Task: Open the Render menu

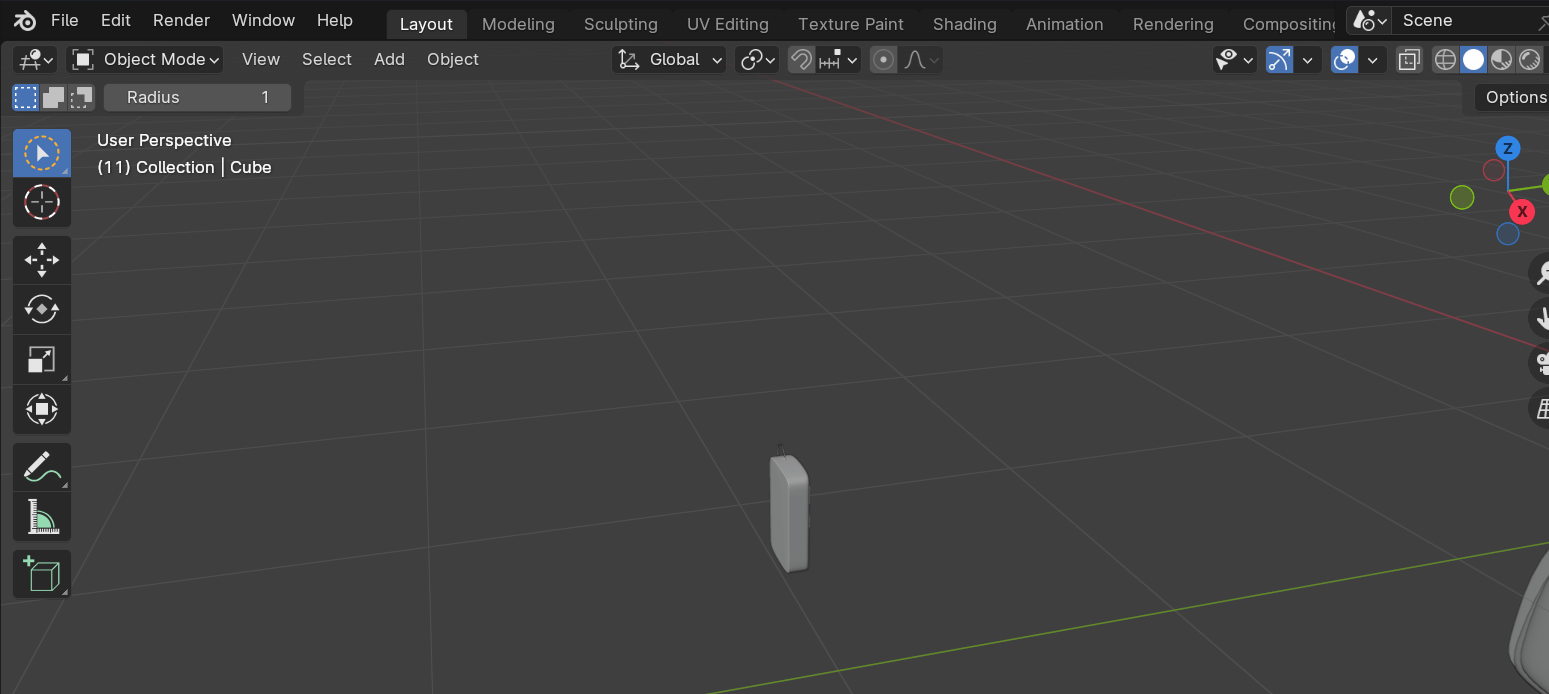Action: (181, 20)
